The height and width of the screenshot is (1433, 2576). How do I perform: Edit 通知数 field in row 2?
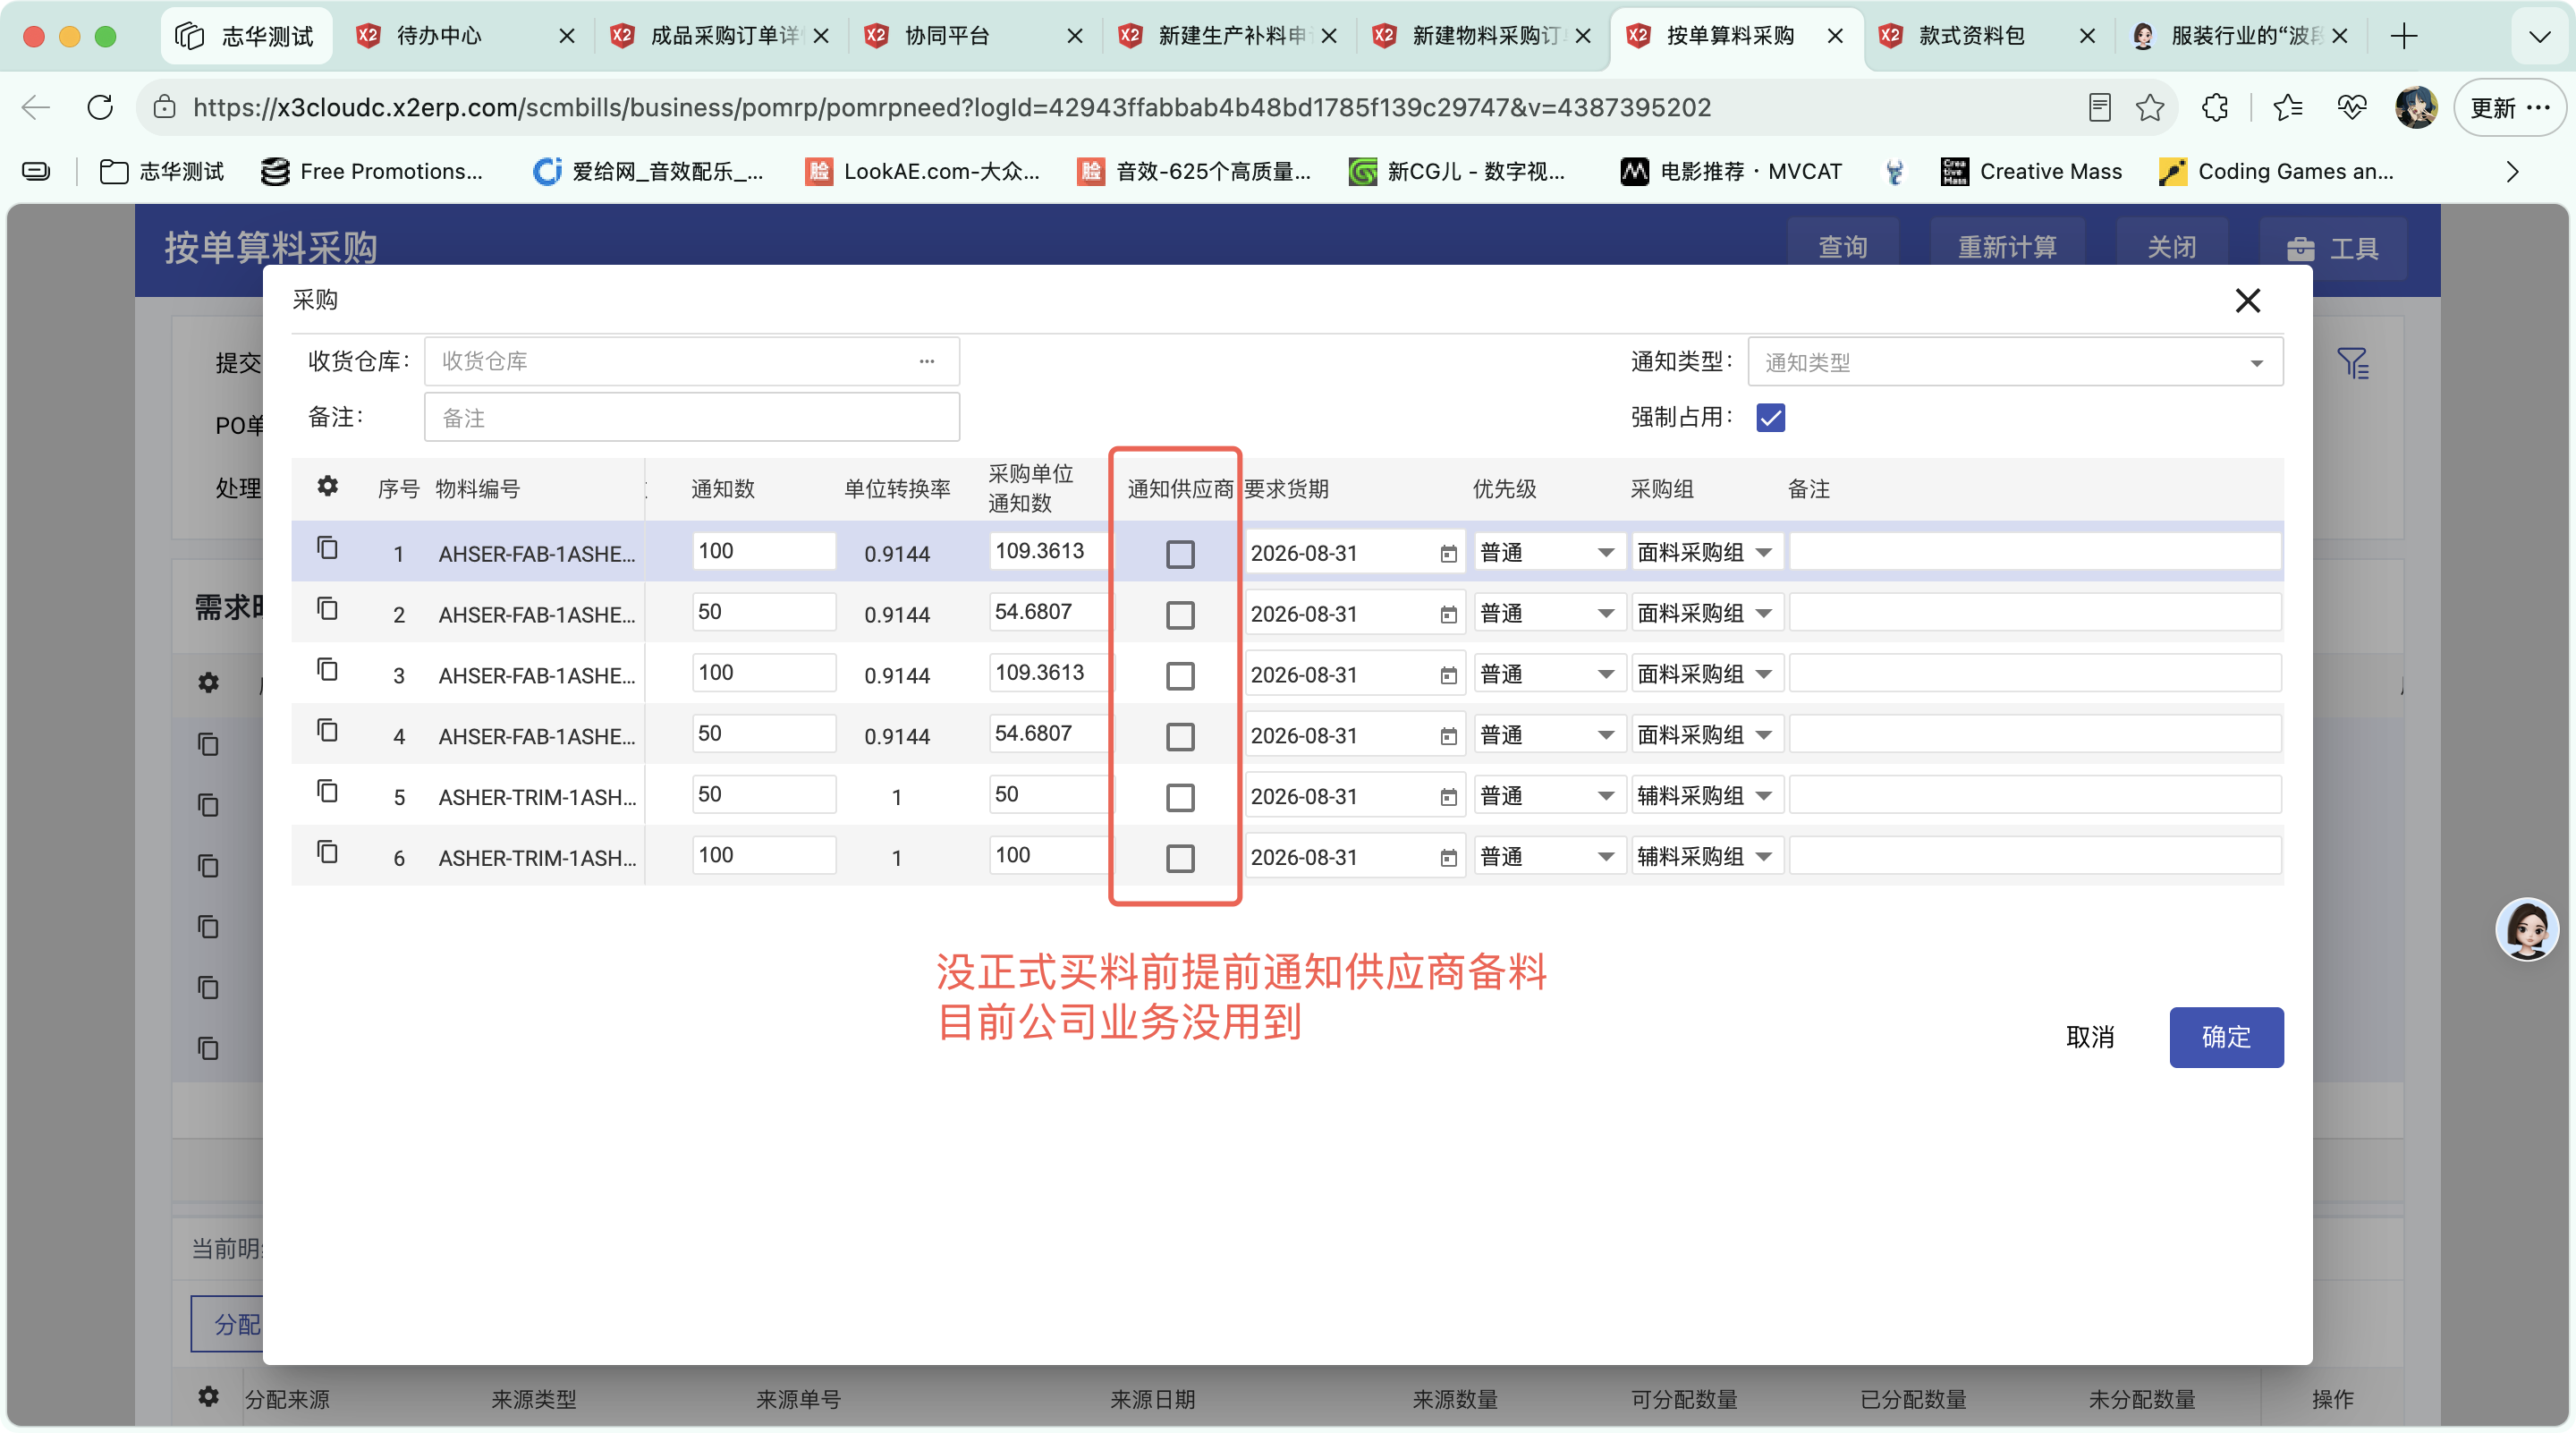click(763, 612)
